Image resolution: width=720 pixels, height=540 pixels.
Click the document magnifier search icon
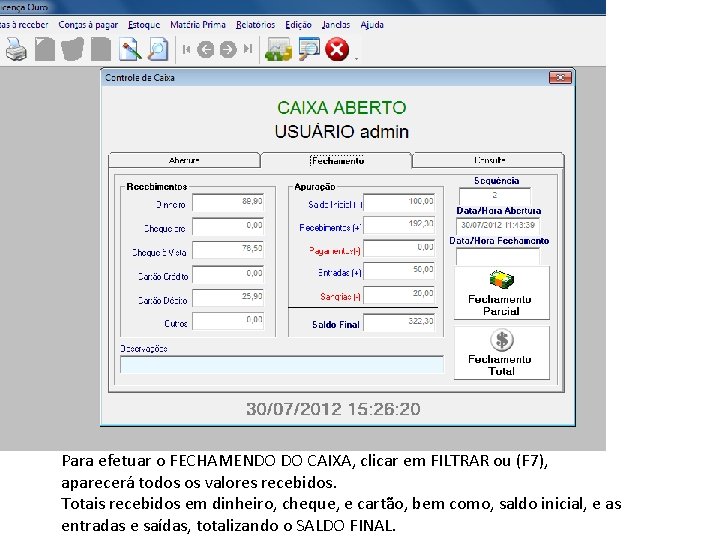pos(158,49)
